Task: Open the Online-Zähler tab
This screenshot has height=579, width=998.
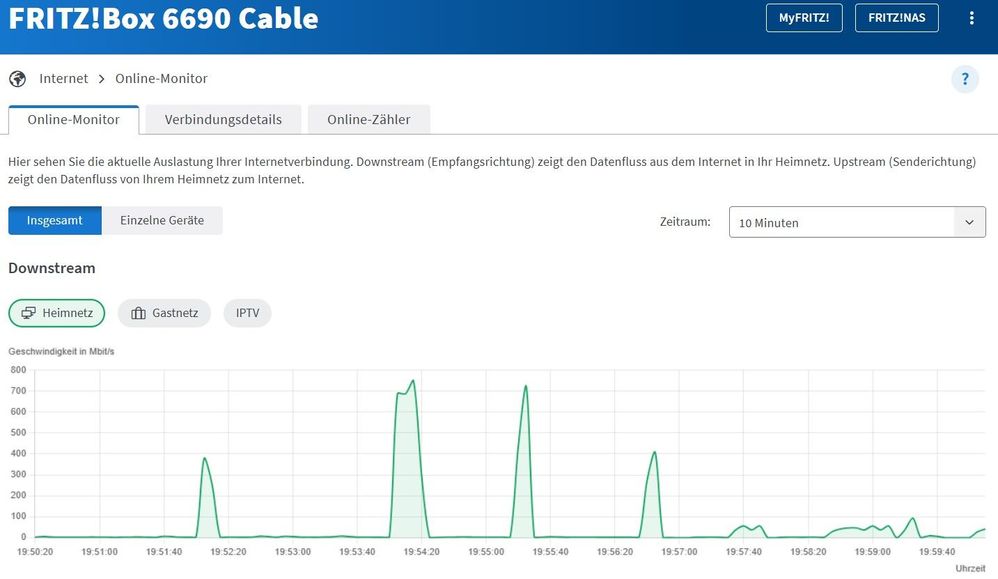Action: [x=368, y=119]
